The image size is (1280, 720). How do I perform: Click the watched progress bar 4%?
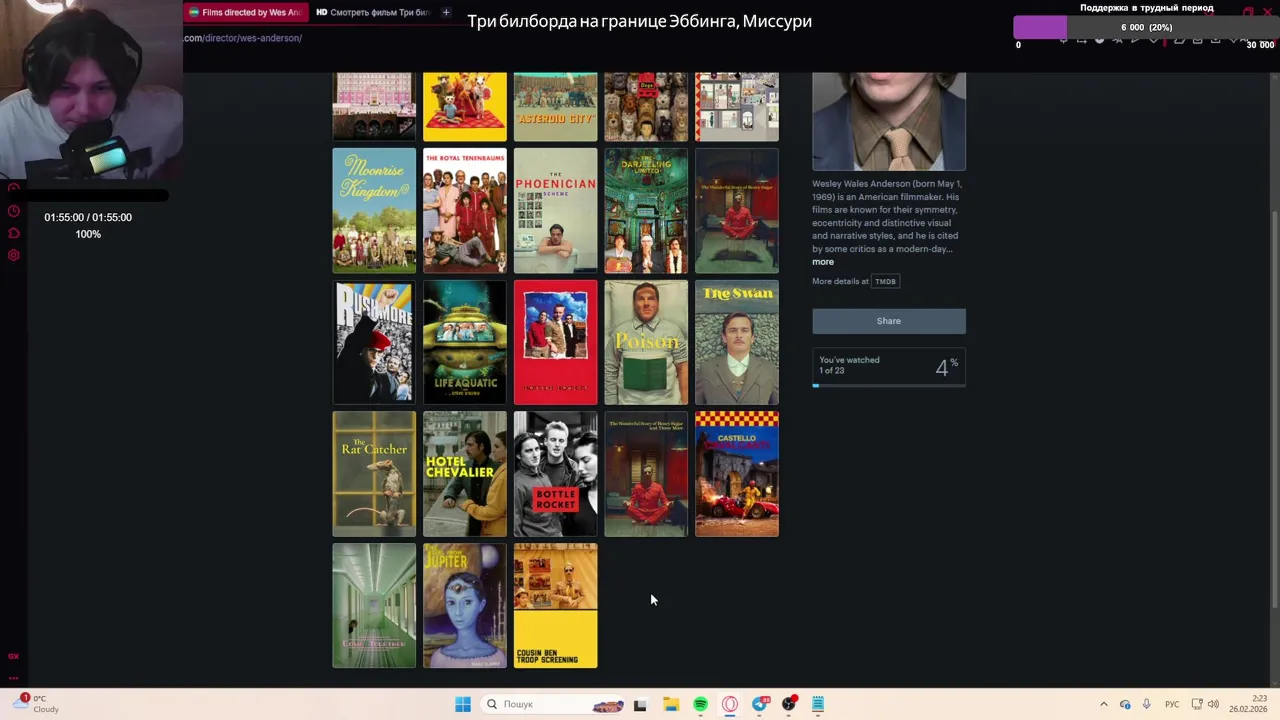click(x=888, y=385)
